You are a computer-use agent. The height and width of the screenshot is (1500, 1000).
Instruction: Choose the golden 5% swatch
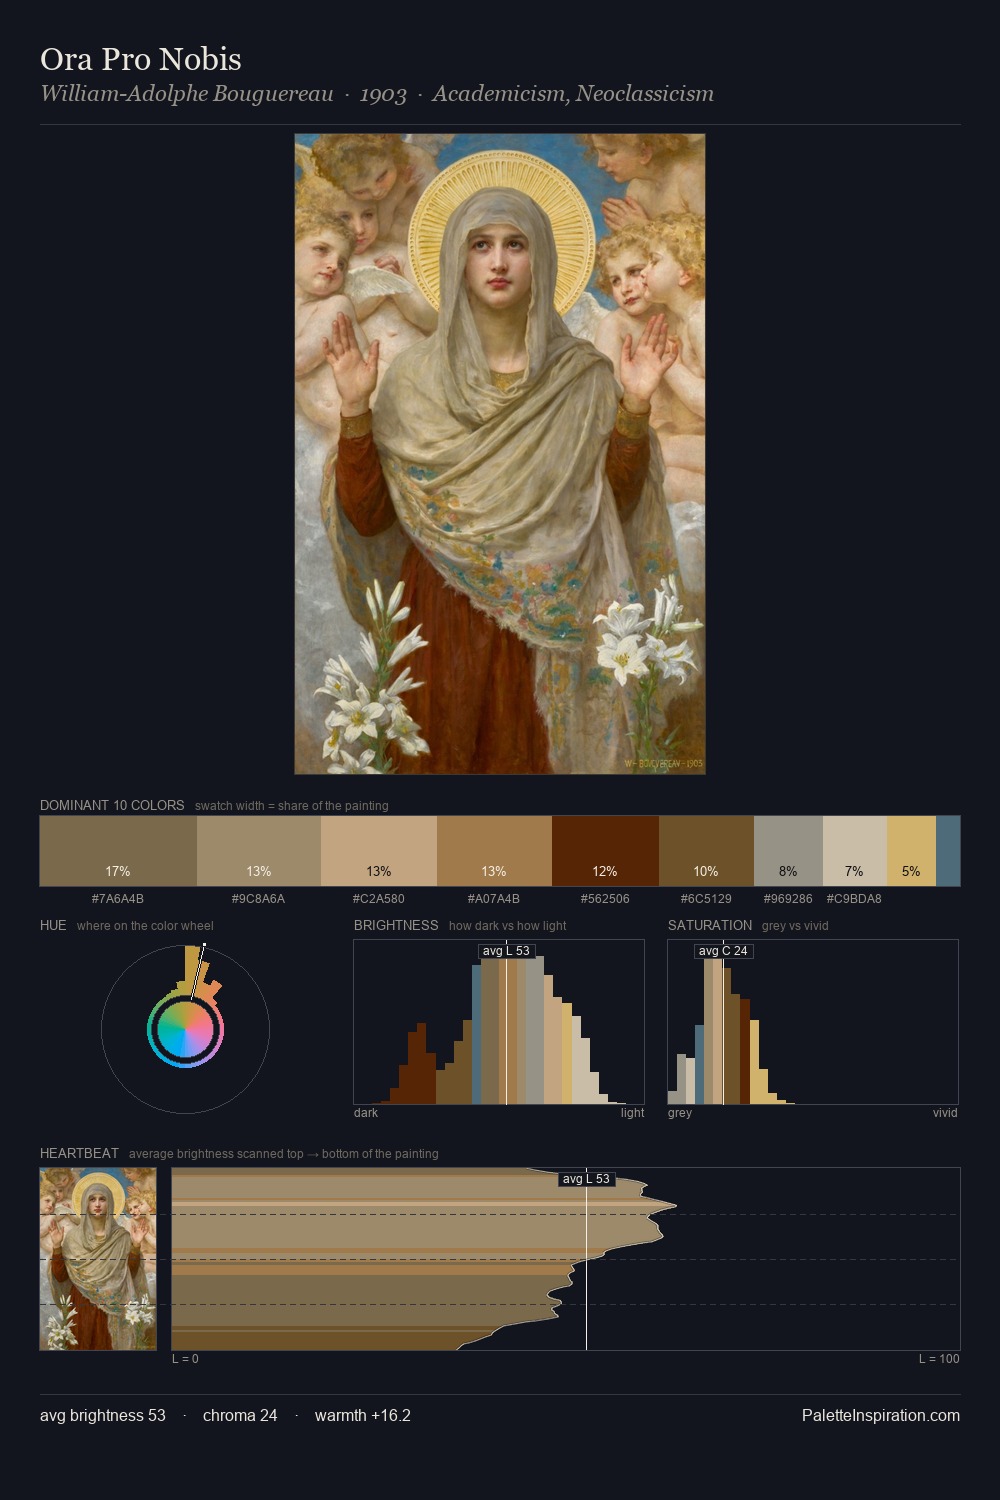point(911,851)
